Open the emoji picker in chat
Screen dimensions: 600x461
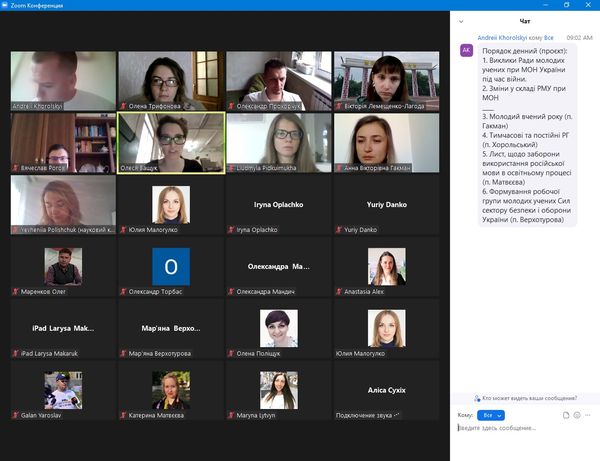(x=576, y=414)
